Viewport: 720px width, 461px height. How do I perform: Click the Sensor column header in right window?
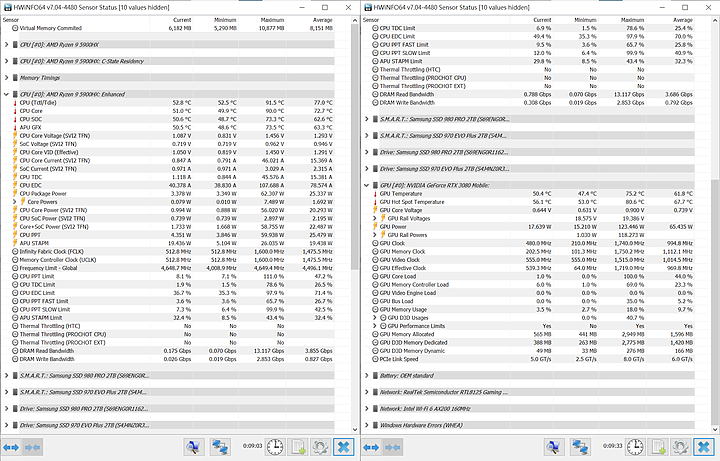tap(371, 20)
